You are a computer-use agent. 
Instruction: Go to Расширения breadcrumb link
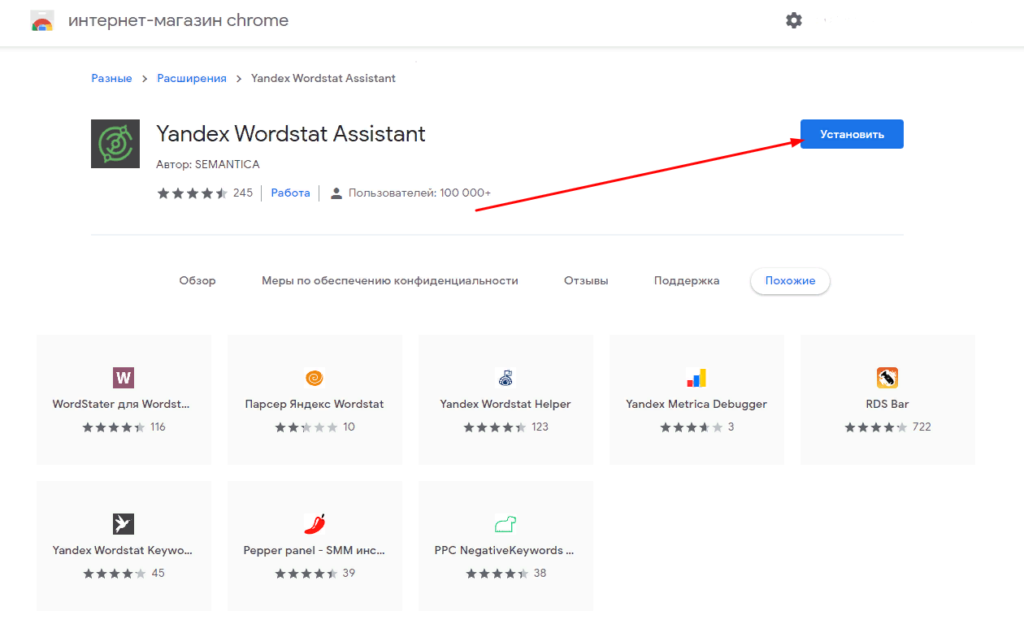tap(191, 78)
